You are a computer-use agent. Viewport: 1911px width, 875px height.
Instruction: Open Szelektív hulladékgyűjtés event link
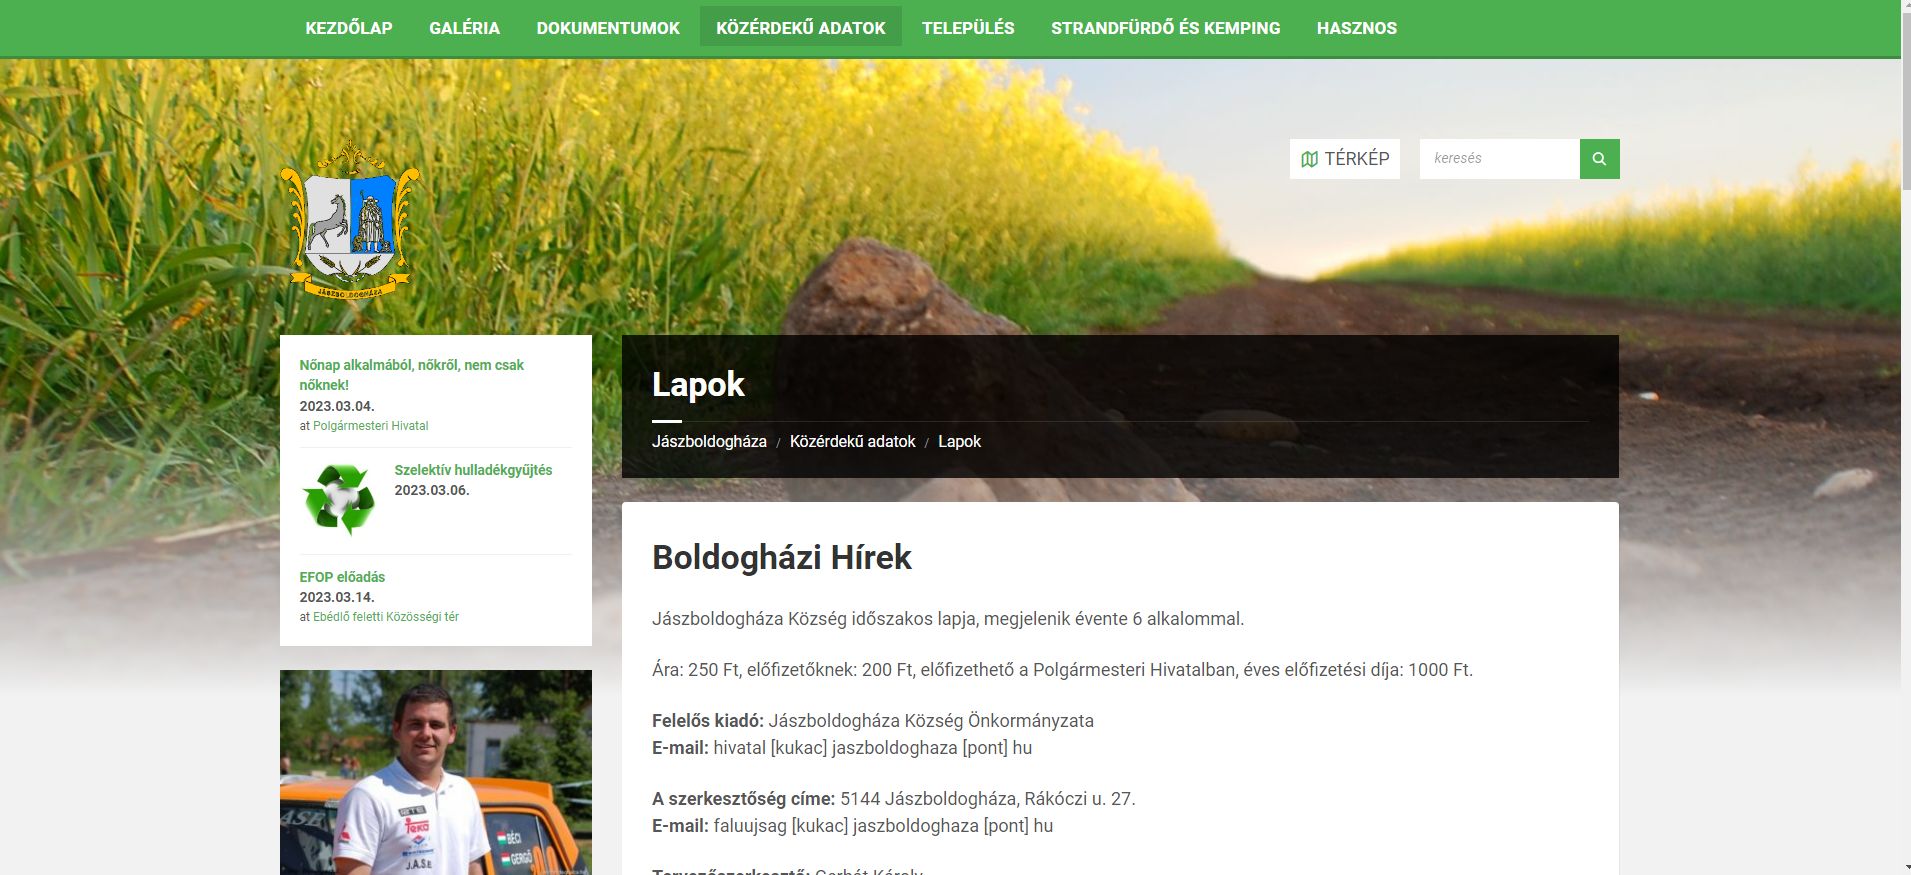click(473, 470)
